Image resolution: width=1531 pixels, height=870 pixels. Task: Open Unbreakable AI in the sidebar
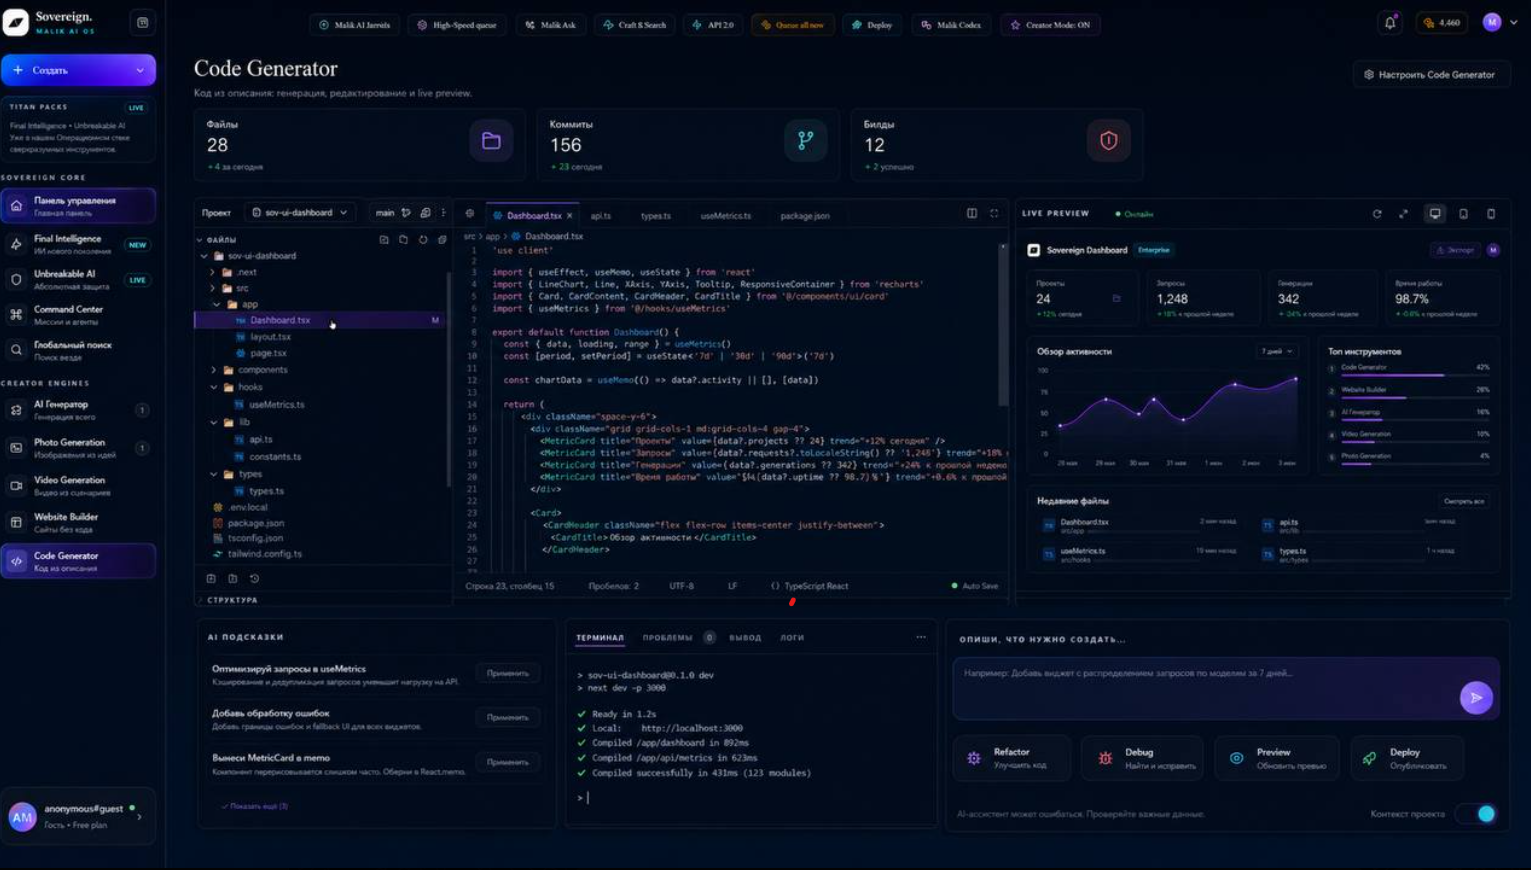[x=78, y=279]
